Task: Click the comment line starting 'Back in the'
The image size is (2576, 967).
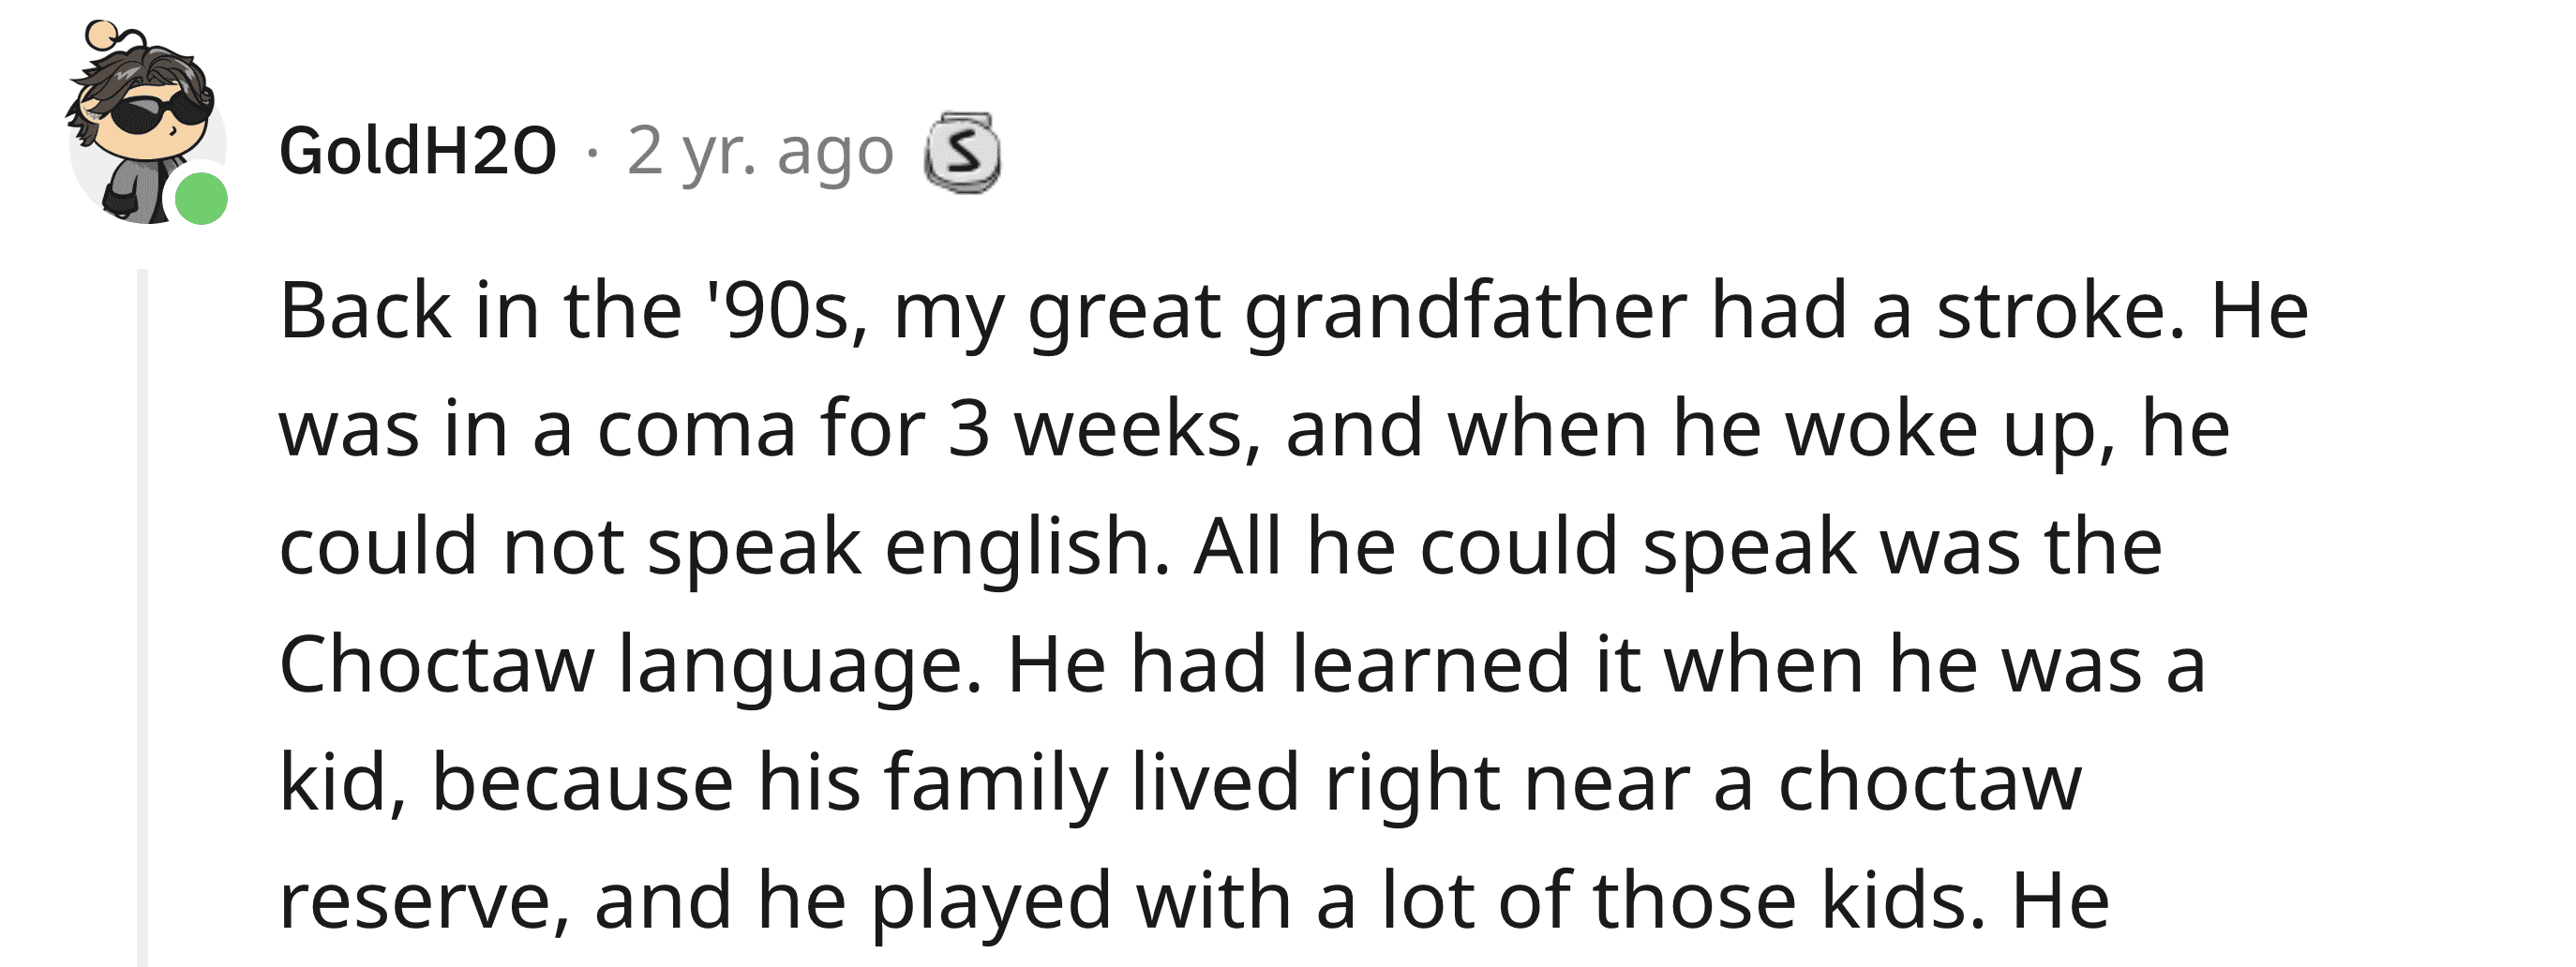Action: click(1293, 313)
